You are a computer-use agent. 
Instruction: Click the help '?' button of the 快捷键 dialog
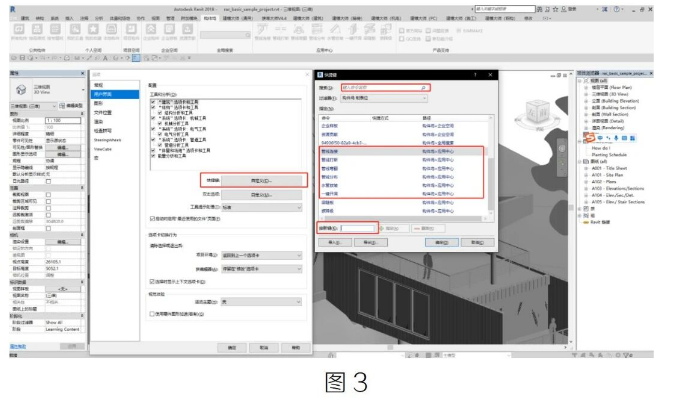tap(475, 75)
